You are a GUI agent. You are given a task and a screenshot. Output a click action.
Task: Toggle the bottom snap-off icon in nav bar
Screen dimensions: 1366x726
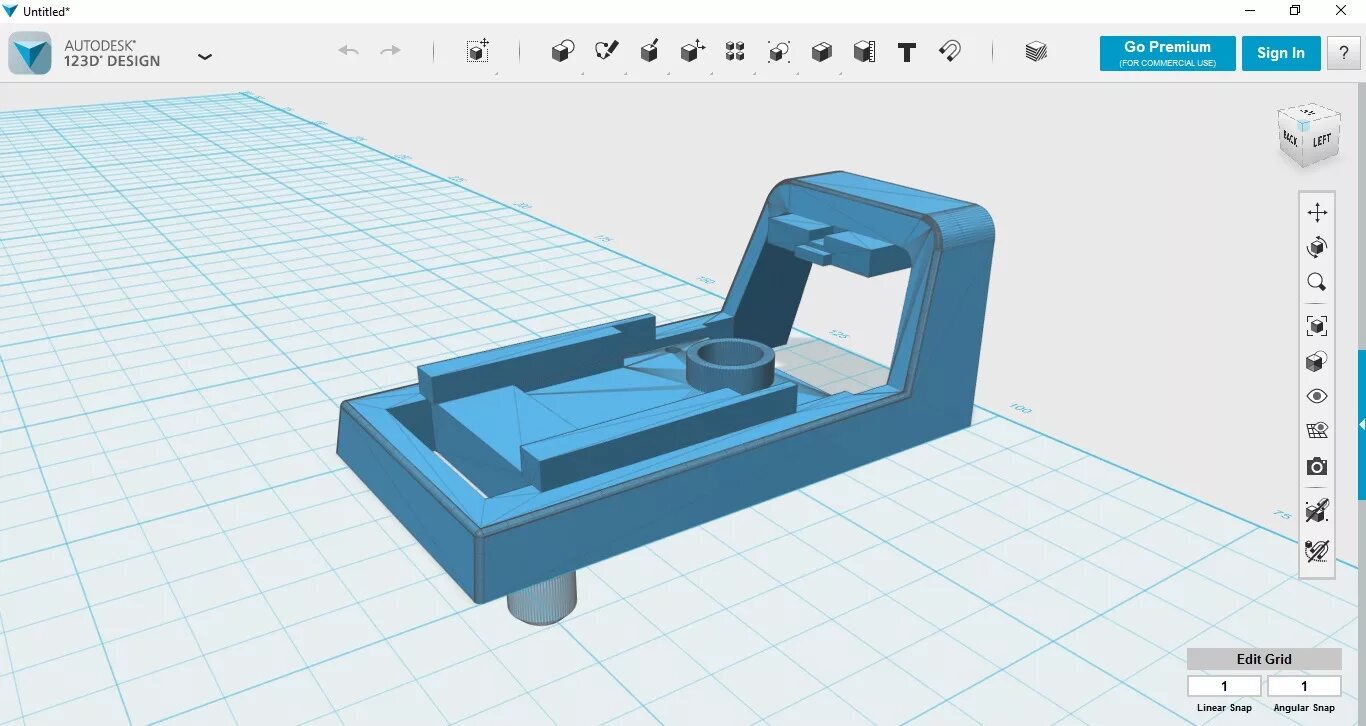[1317, 550]
